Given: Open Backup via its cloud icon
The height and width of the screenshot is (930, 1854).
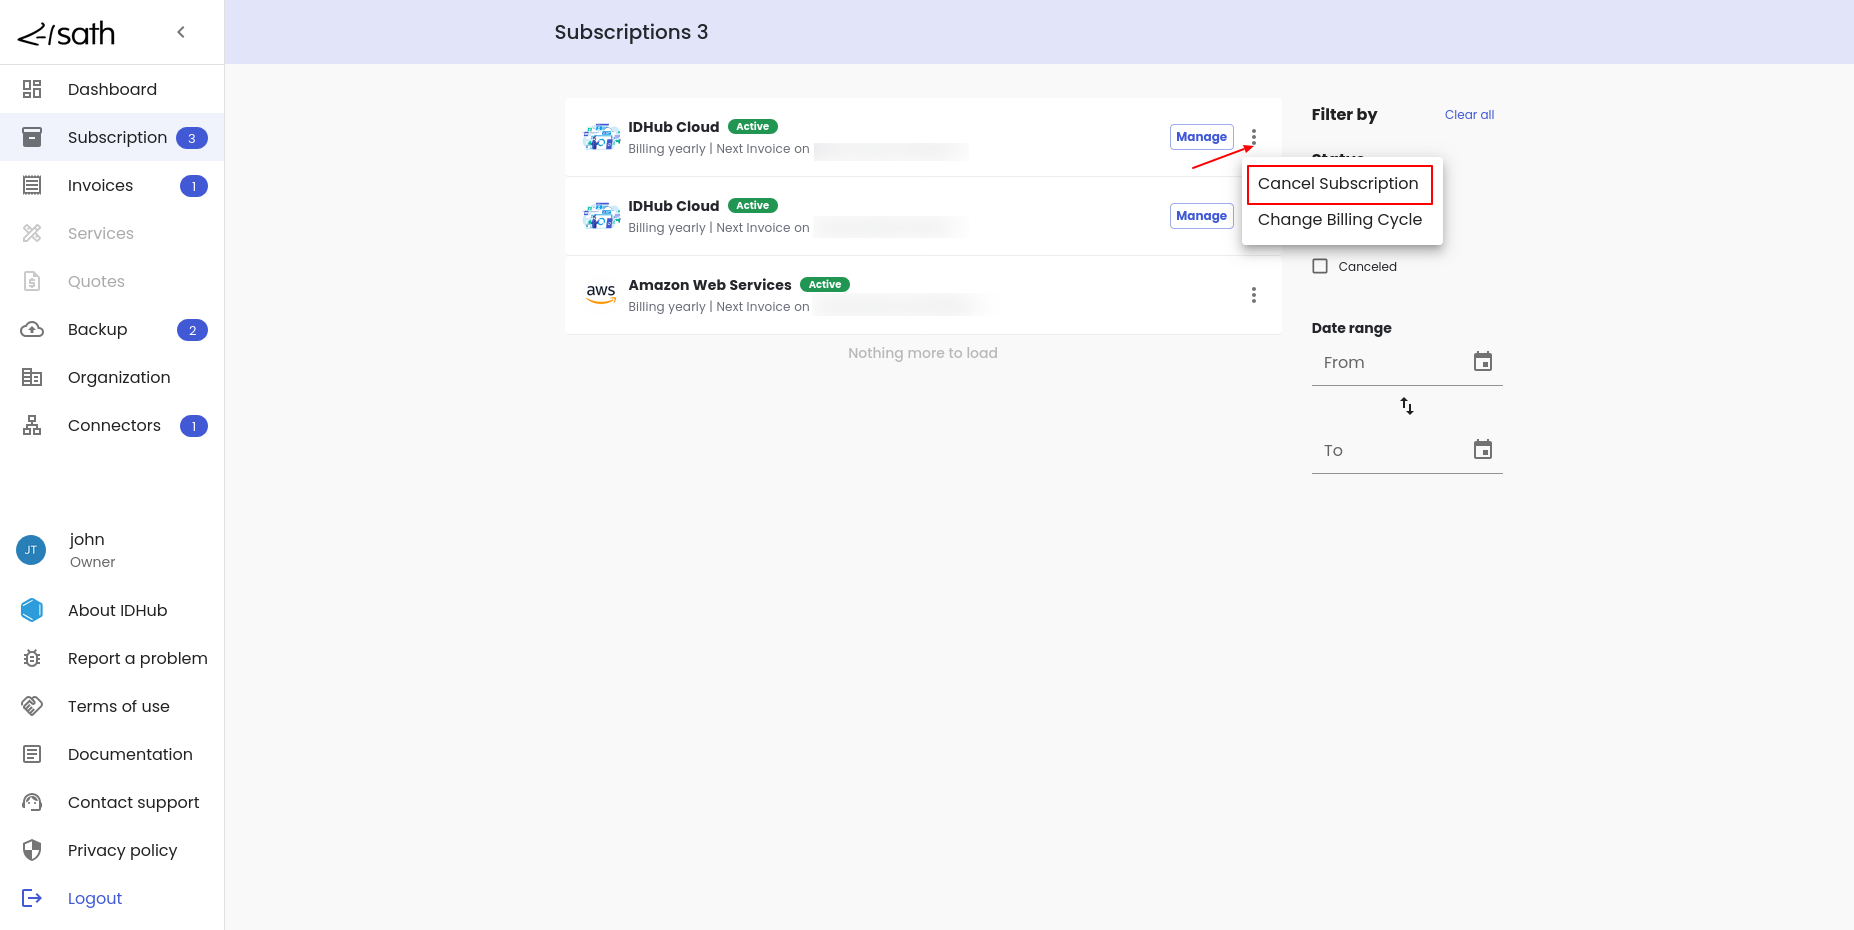Looking at the screenshot, I should [x=32, y=329].
